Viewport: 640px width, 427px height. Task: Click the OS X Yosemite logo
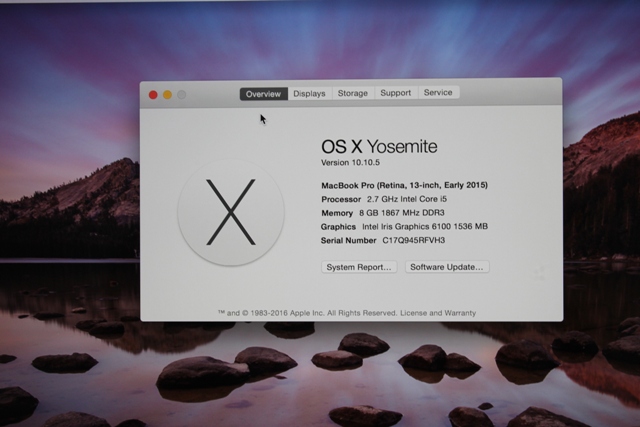pos(231,213)
